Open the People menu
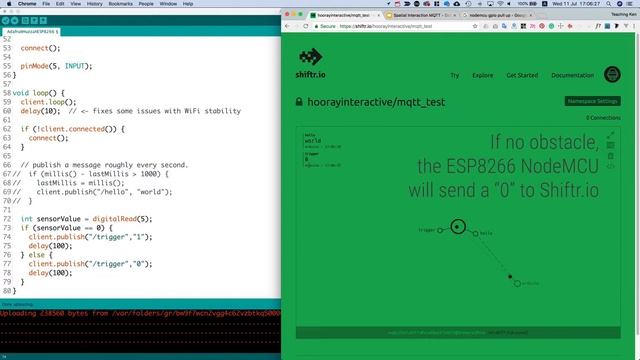The height and width of the screenshot is (360, 640). pos(146,4)
